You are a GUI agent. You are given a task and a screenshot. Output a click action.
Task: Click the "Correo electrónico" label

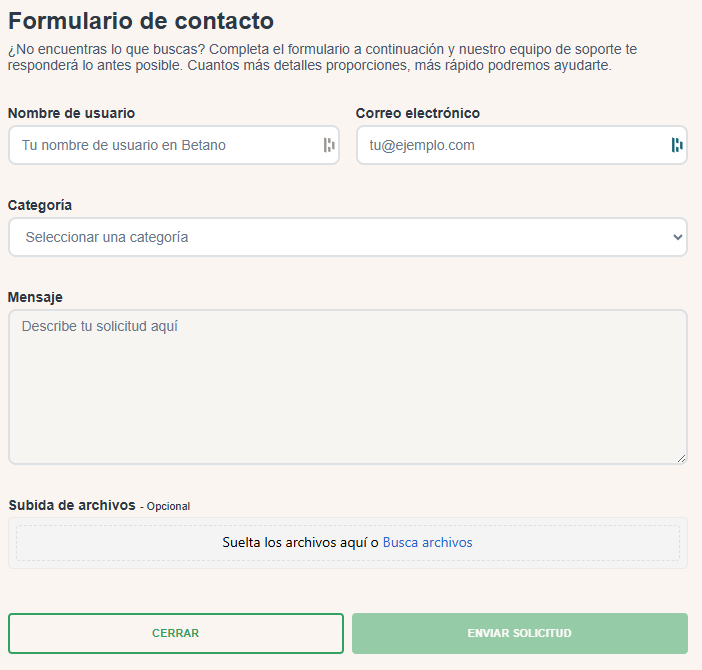pyautogui.click(x=418, y=113)
